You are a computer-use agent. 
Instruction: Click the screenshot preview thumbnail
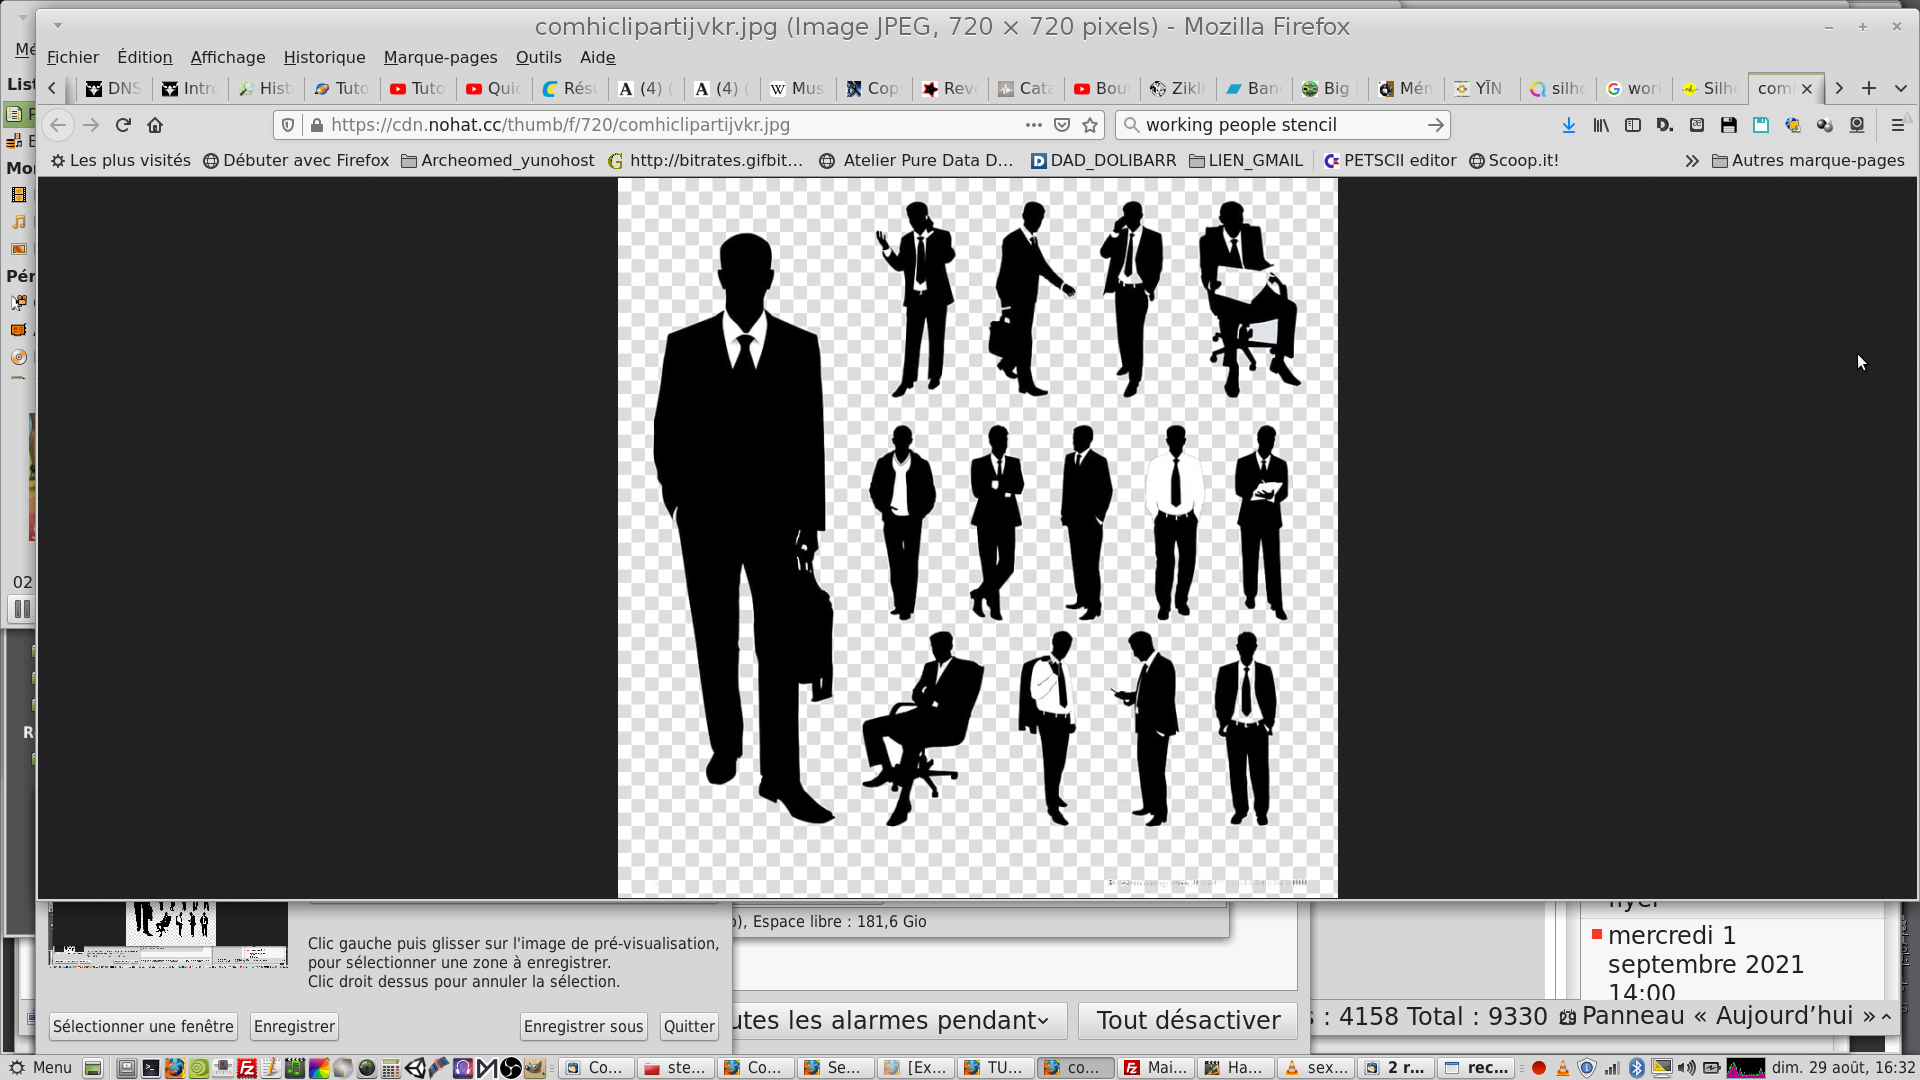(x=169, y=934)
